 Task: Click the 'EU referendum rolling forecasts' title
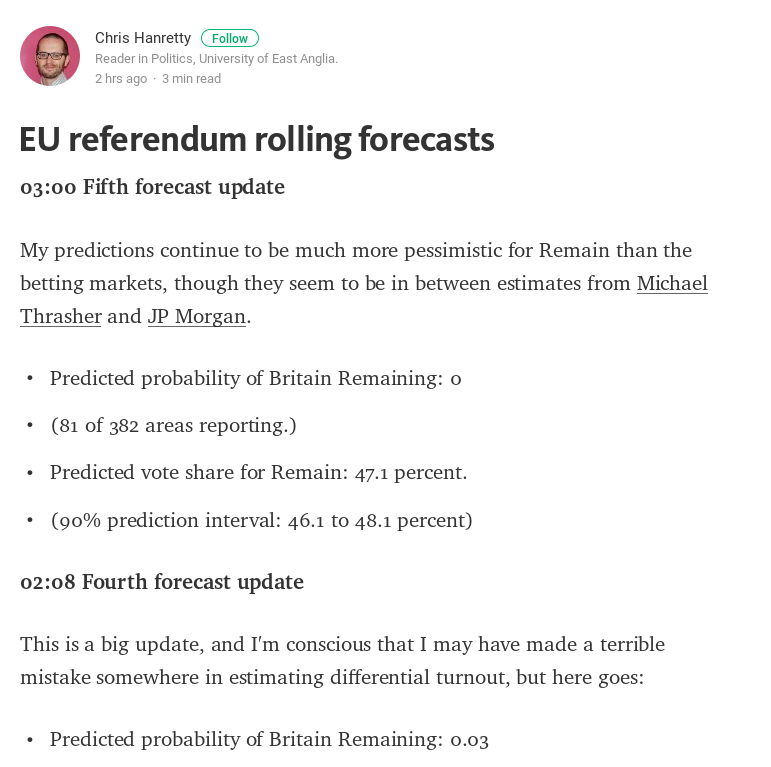tap(257, 140)
